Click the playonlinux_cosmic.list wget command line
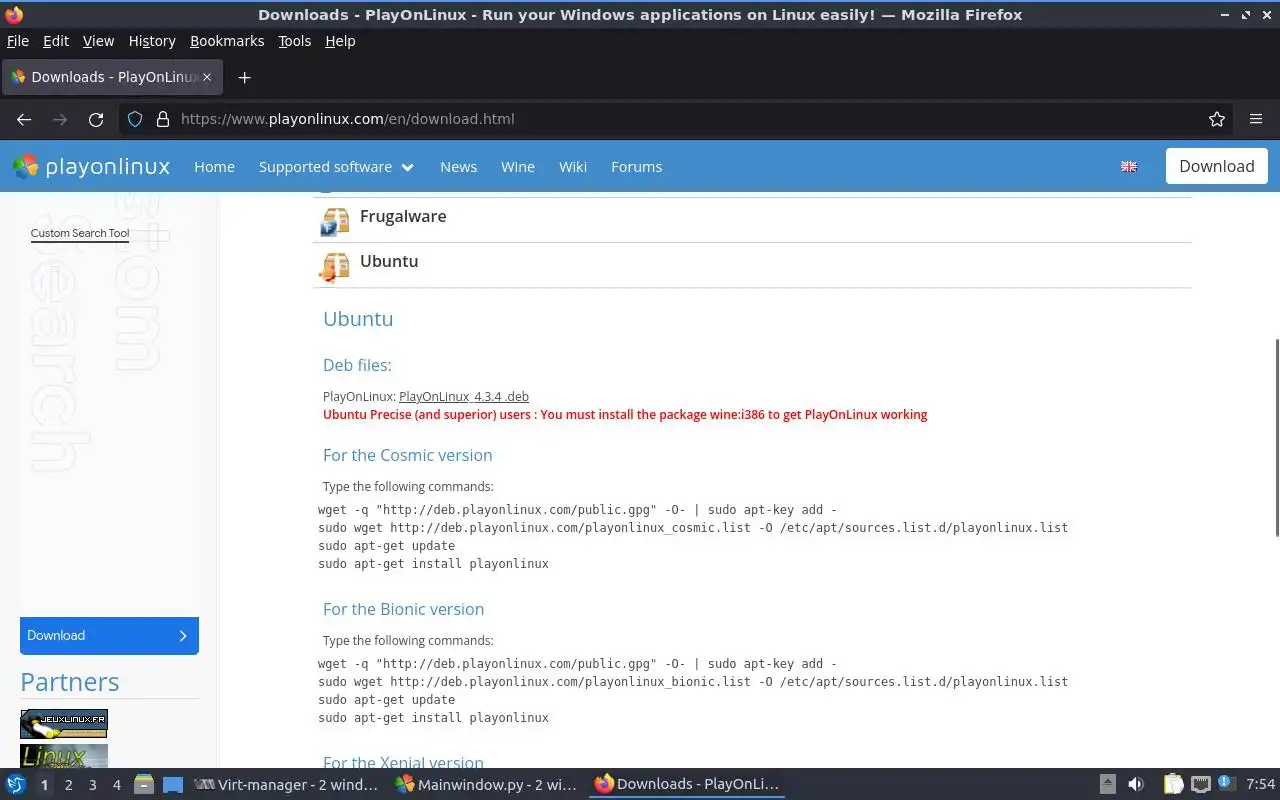The height and width of the screenshot is (800, 1280). pyautogui.click(x=693, y=528)
